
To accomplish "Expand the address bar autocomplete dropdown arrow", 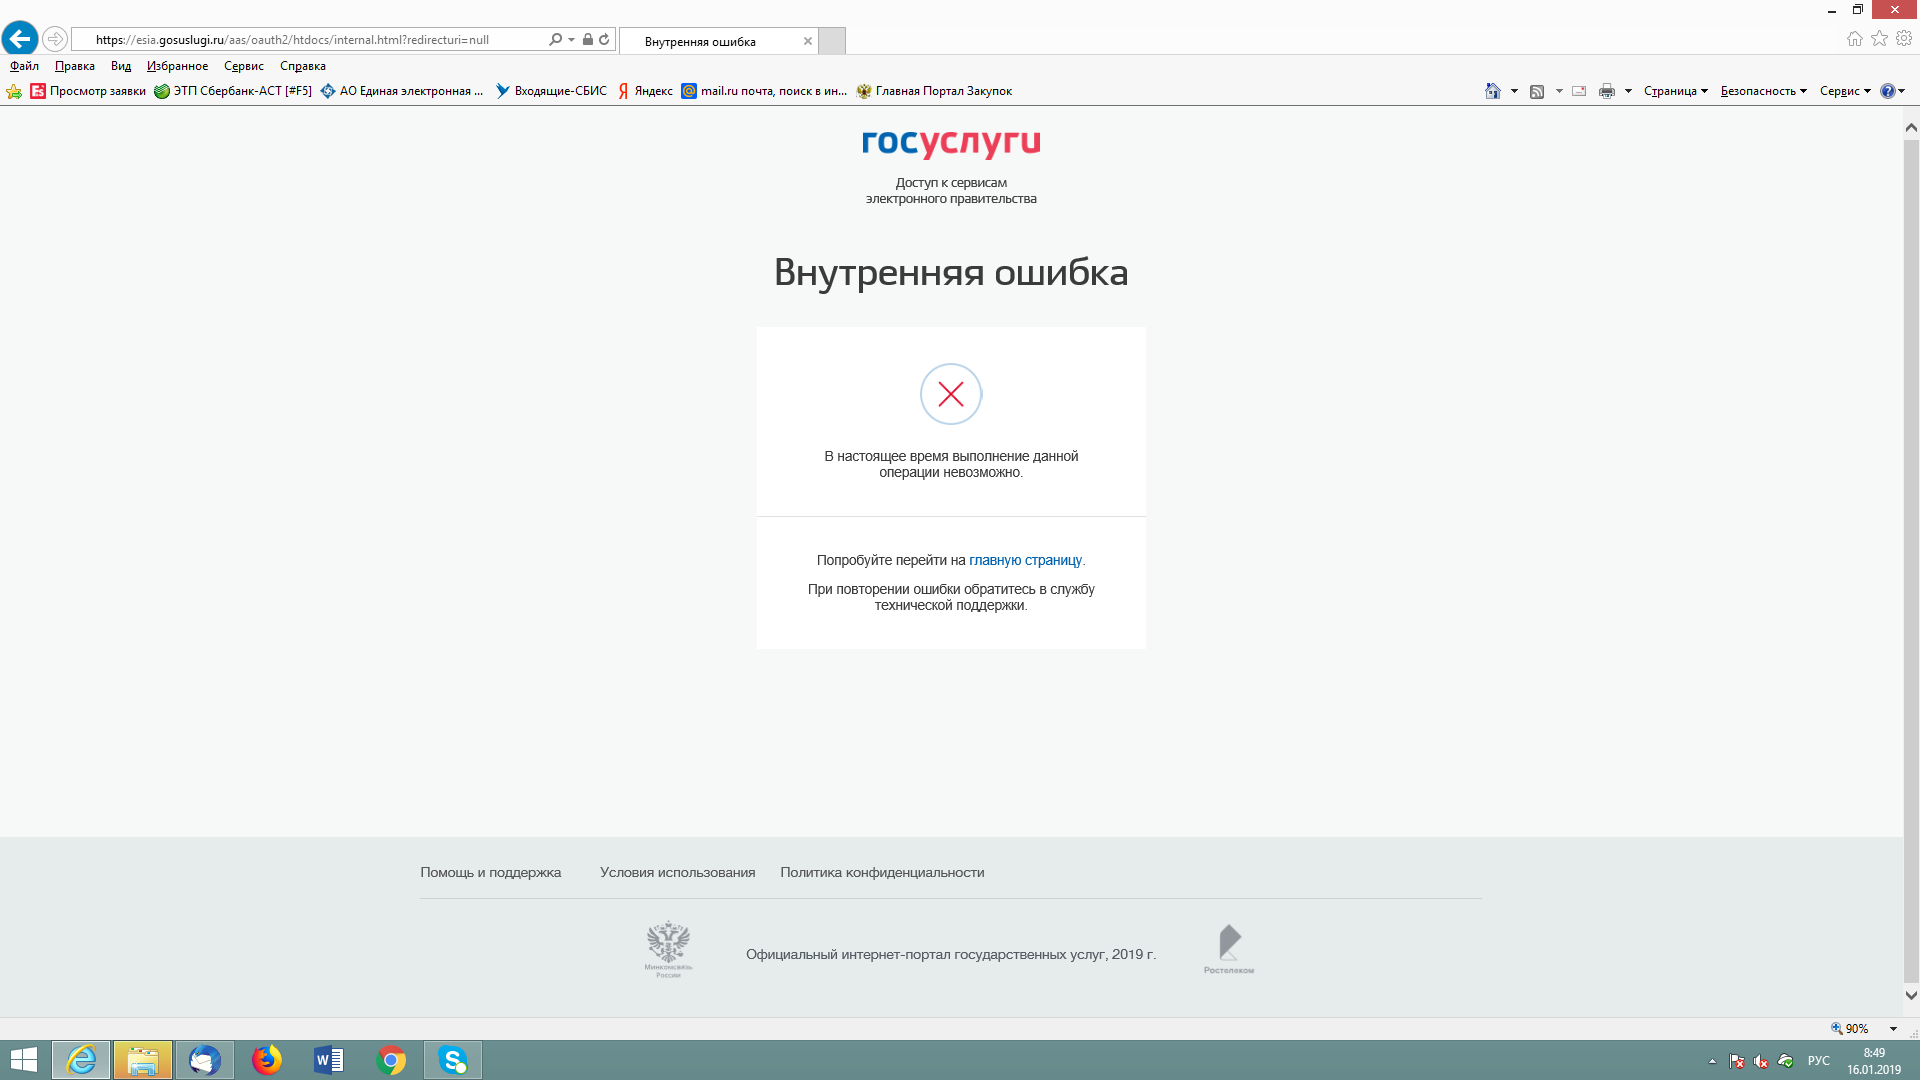I will pyautogui.click(x=572, y=40).
